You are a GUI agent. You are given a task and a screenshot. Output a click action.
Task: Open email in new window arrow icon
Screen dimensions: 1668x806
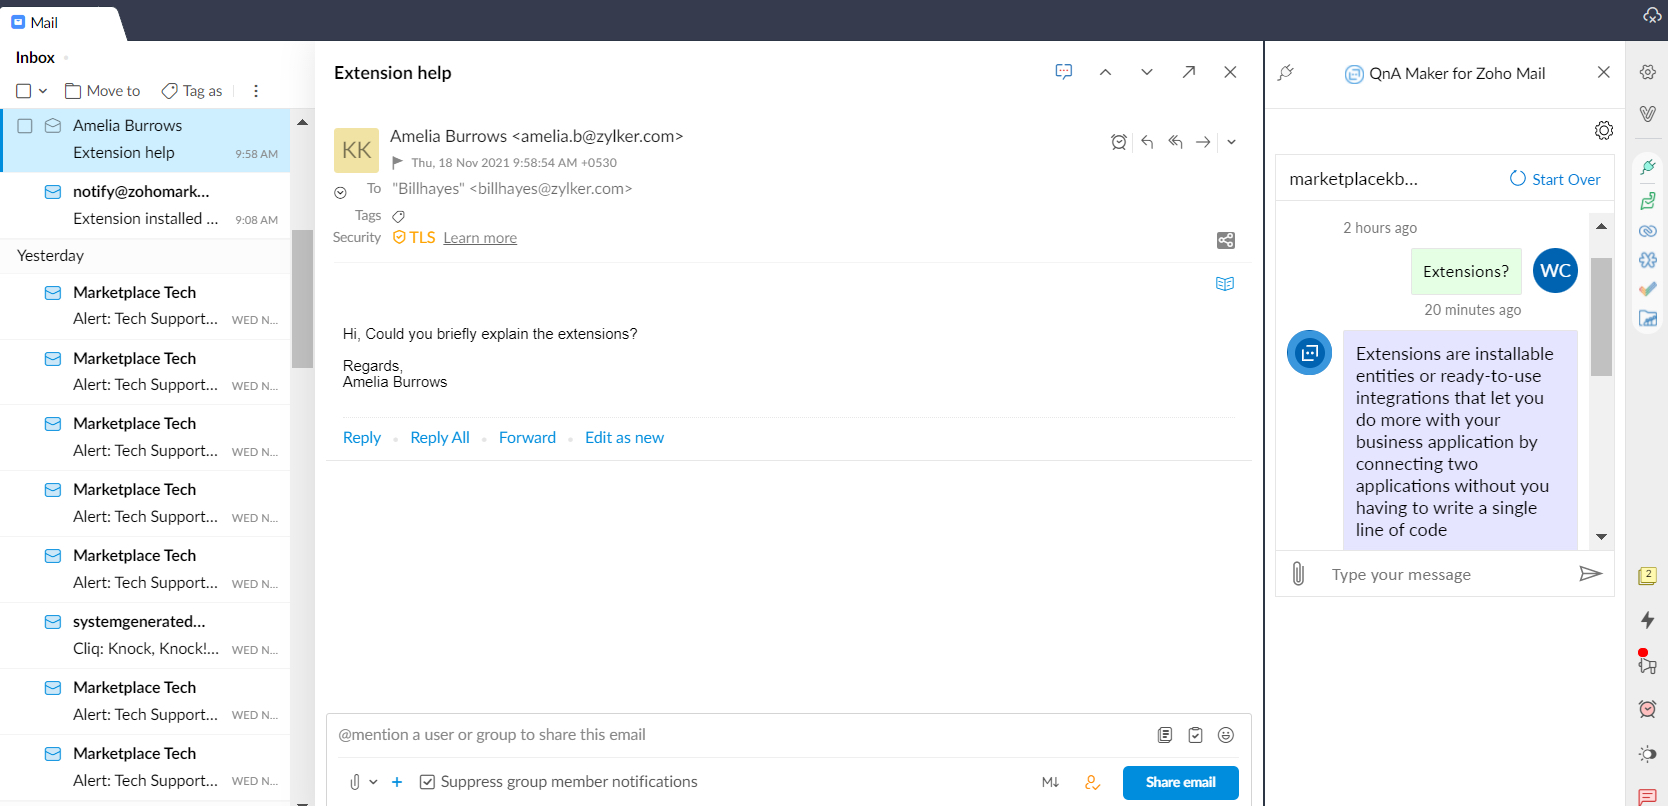click(1189, 72)
